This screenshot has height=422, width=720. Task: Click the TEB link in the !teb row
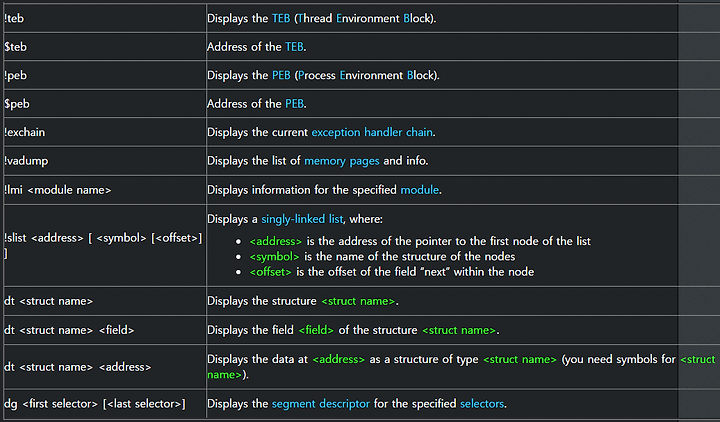[x=281, y=19]
